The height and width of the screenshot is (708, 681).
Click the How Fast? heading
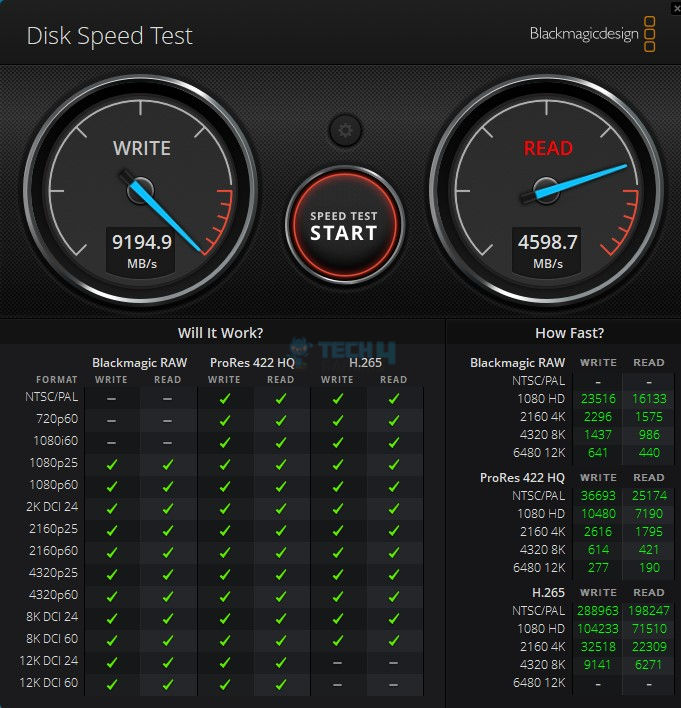pyautogui.click(x=569, y=333)
